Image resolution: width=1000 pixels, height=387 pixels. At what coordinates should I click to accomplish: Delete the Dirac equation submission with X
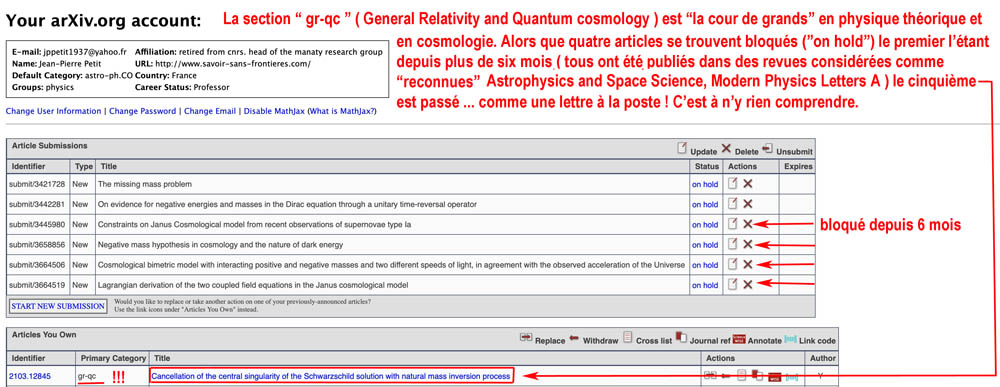(748, 204)
